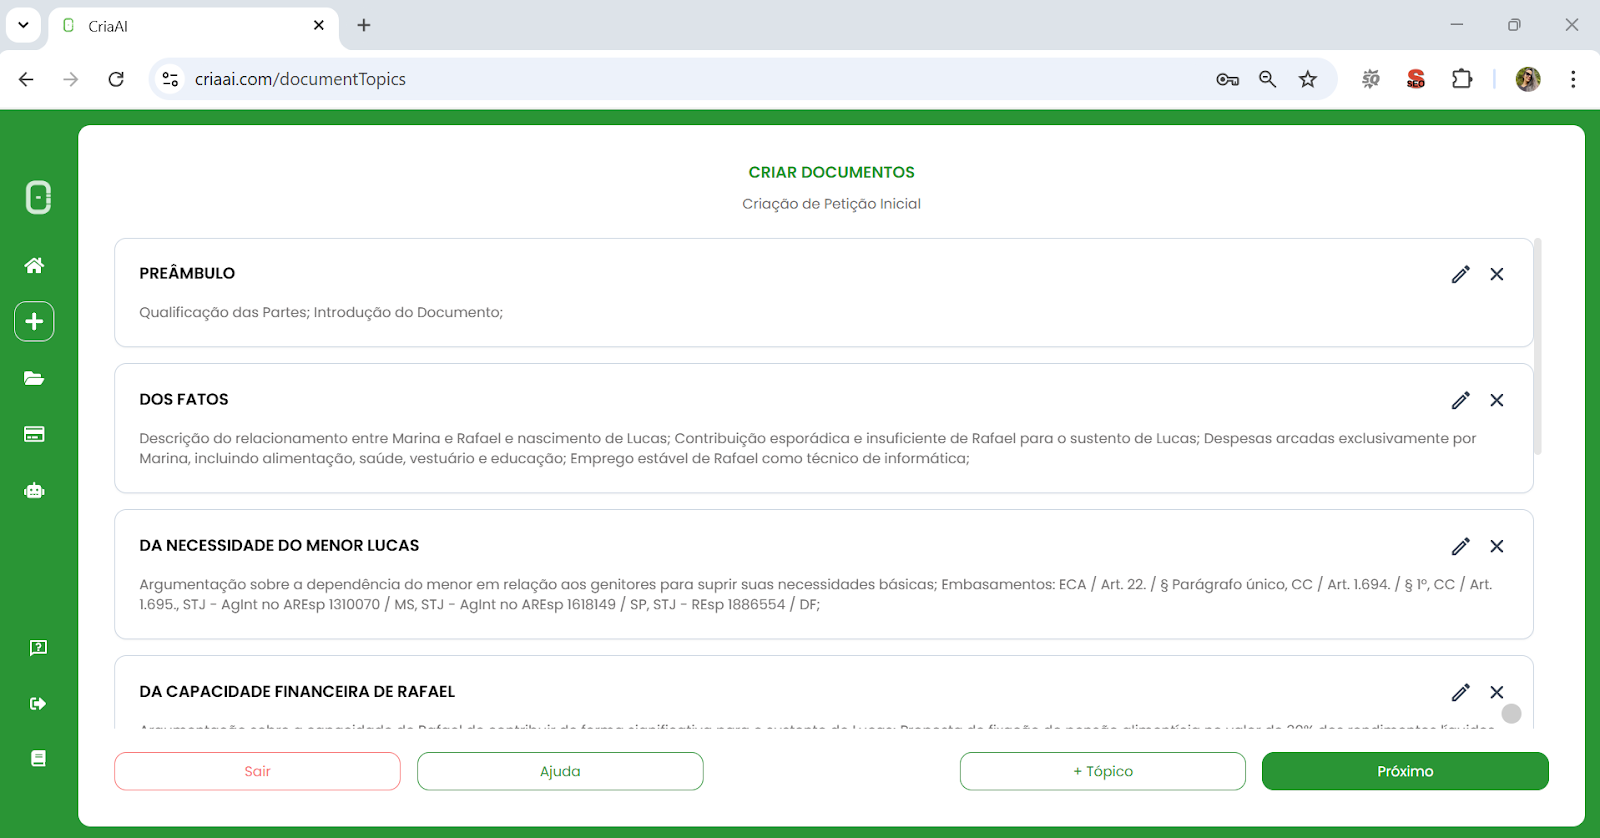Open the folder icon in sidebar
The width and height of the screenshot is (1600, 838).
34,378
